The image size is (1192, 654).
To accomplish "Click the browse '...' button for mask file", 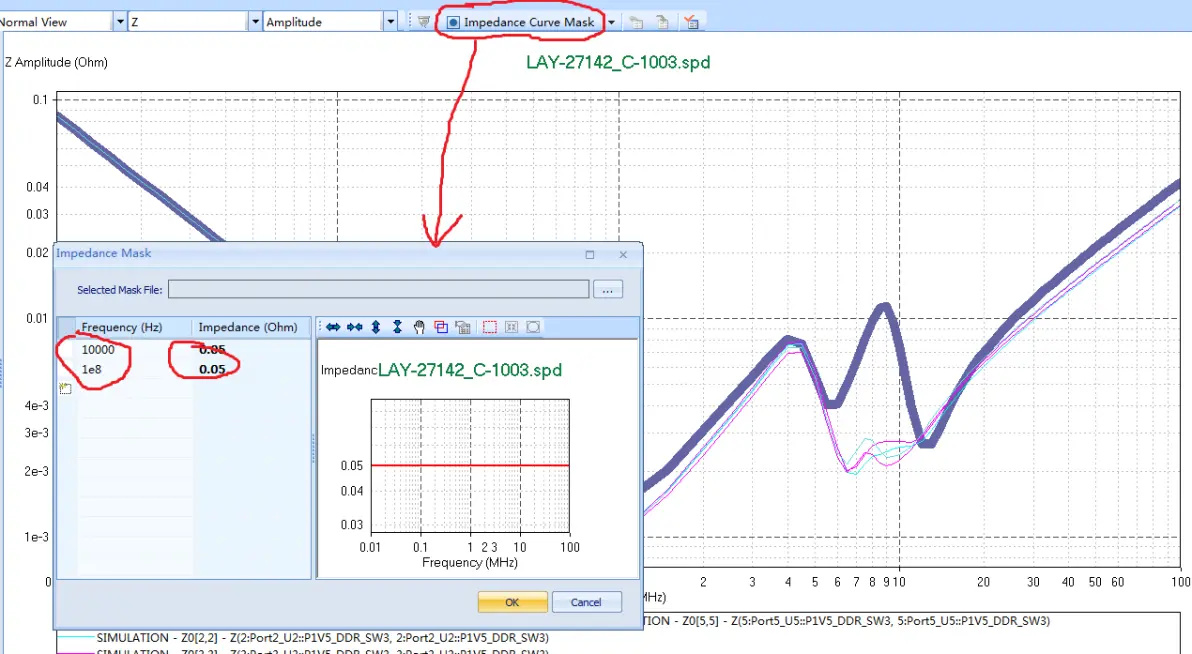I will pyautogui.click(x=607, y=290).
